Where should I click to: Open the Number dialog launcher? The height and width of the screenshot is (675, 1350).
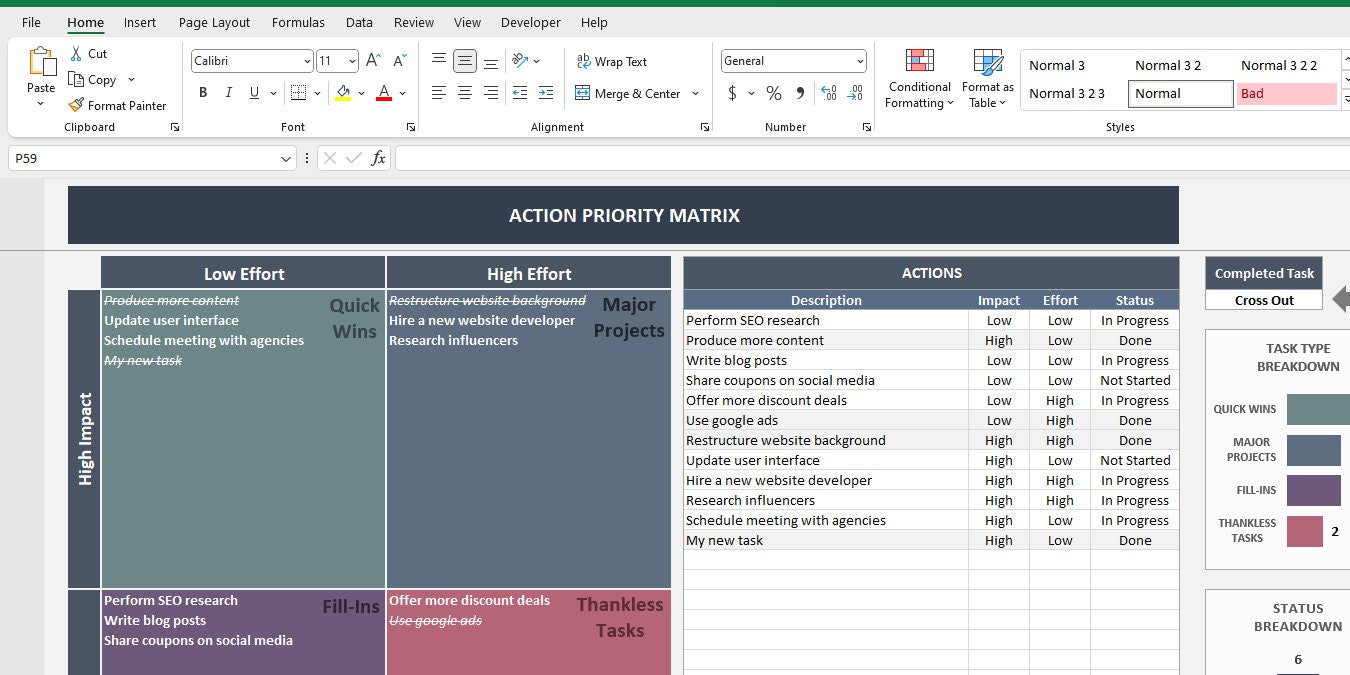pos(866,127)
